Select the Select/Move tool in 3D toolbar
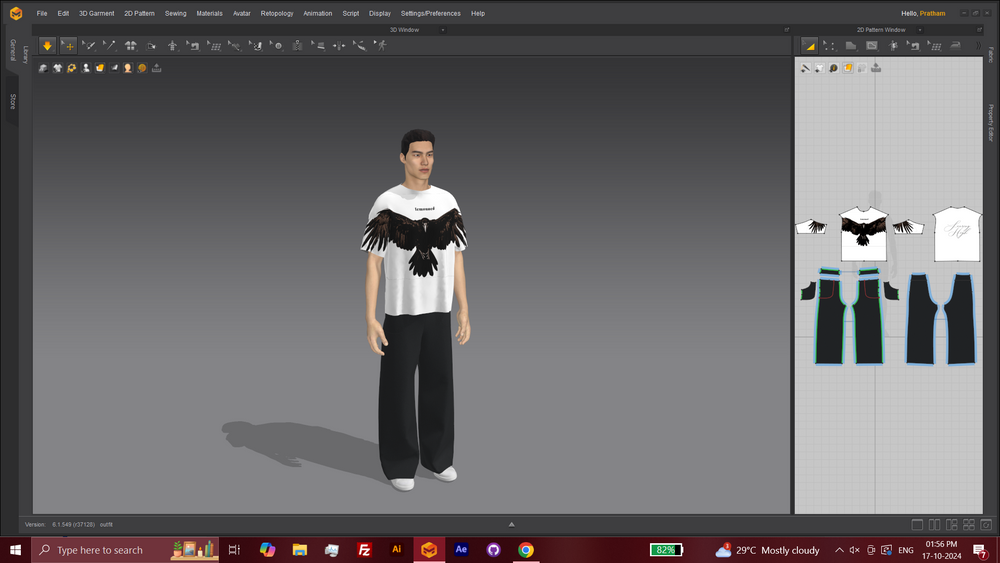 point(68,46)
